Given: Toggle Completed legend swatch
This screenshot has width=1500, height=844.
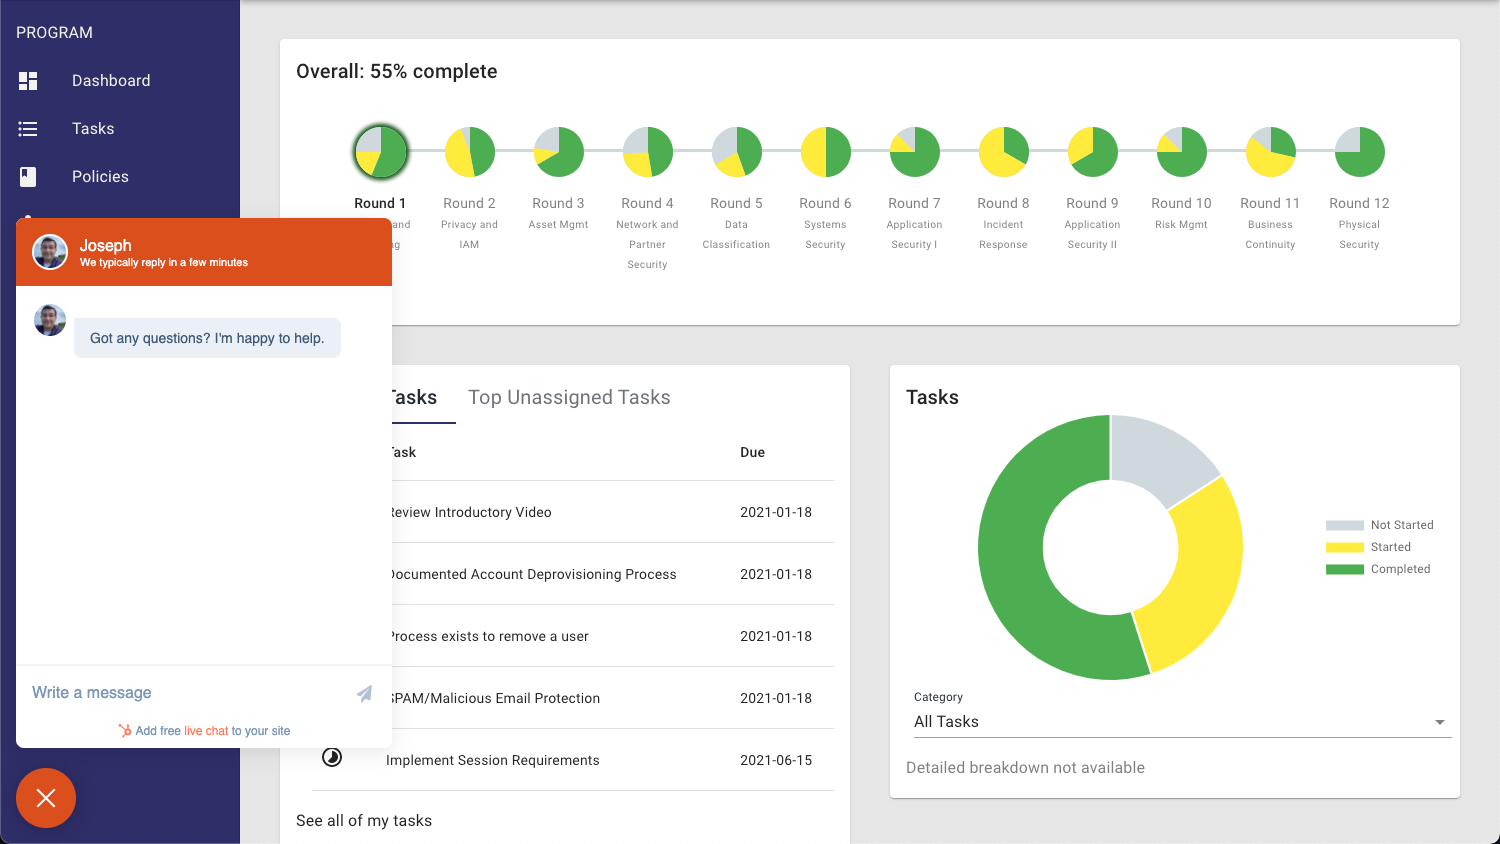Looking at the screenshot, I should pos(1344,569).
